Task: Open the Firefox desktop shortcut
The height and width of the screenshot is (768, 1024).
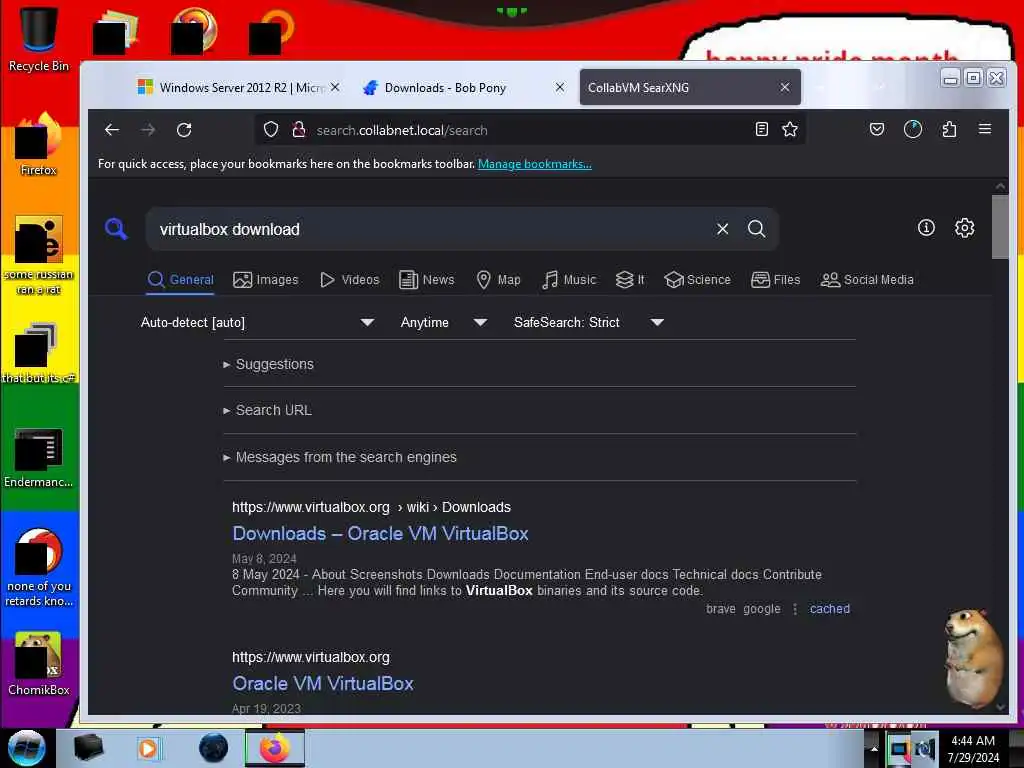Action: pos(39,143)
